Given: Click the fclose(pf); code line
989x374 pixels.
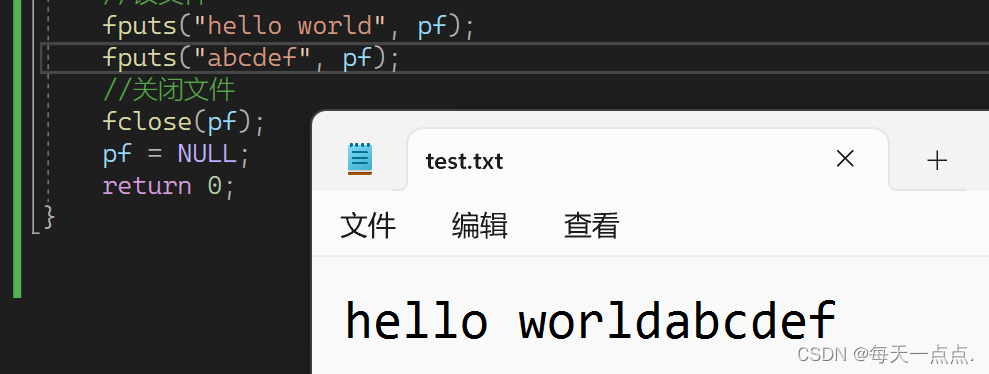Looking at the screenshot, I should tap(184, 122).
